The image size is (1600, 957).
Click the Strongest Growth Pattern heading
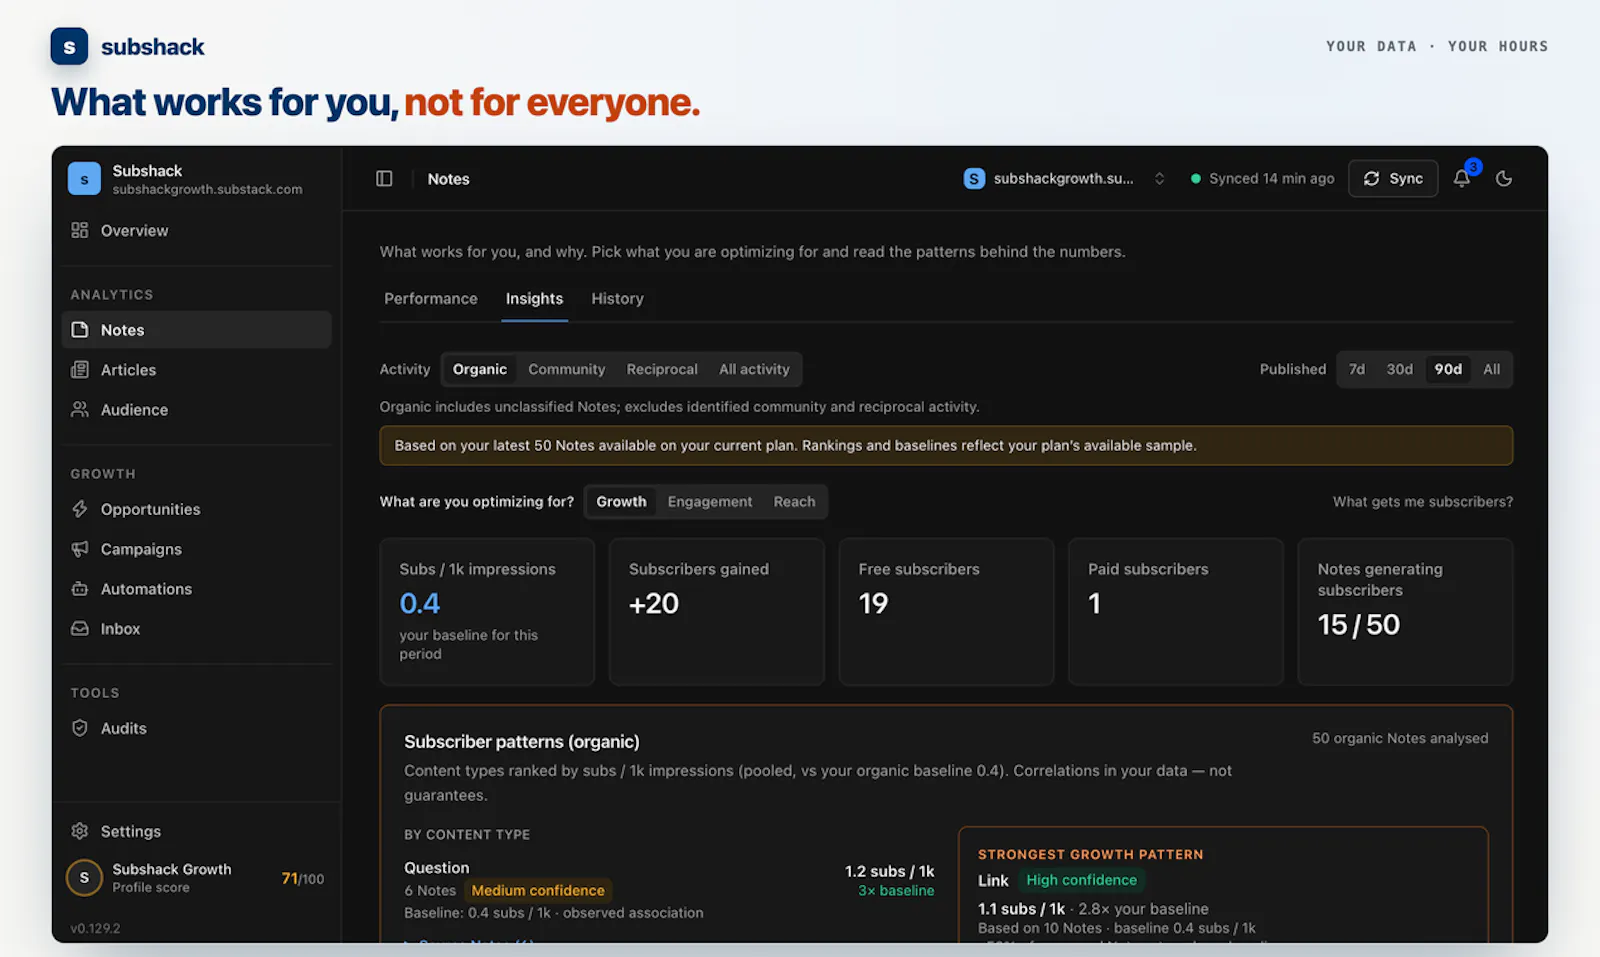point(1090,854)
